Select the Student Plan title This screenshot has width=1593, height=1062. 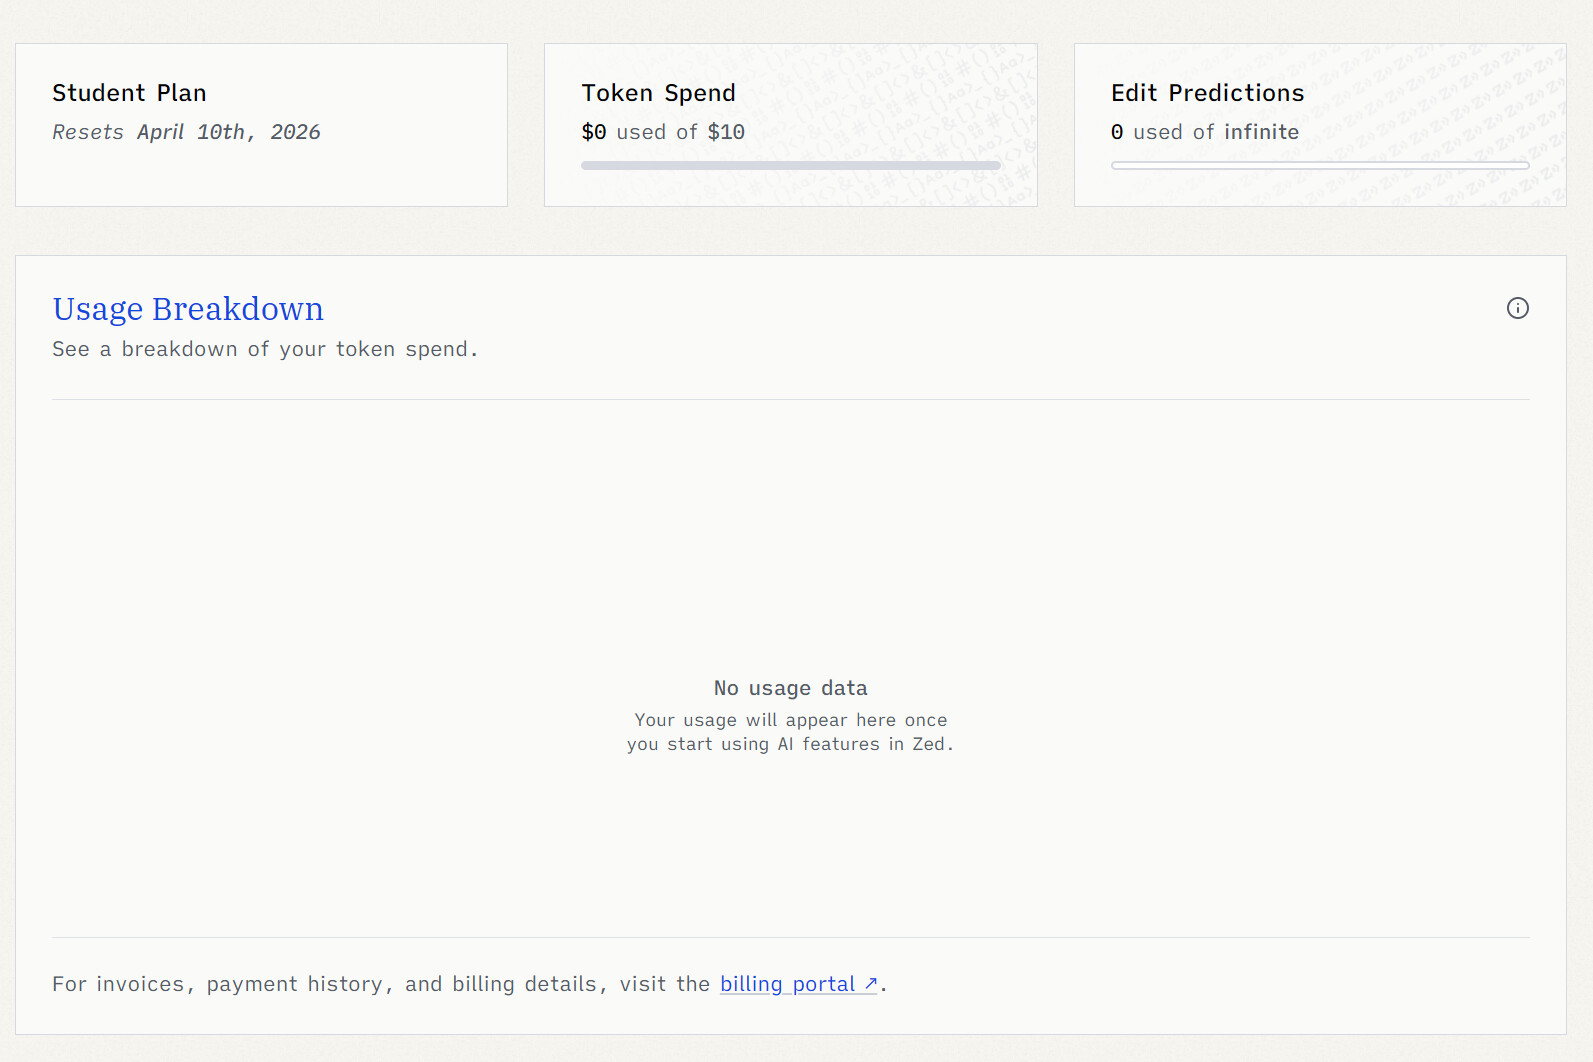(x=129, y=93)
